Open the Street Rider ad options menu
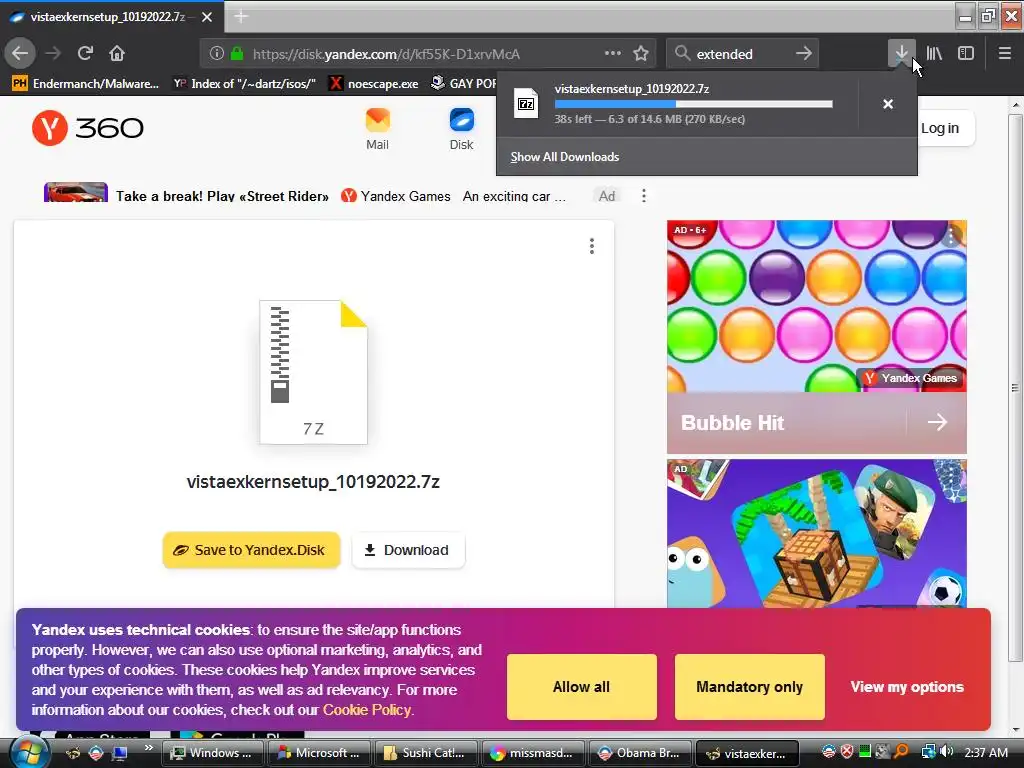The height and width of the screenshot is (768, 1024). (644, 196)
